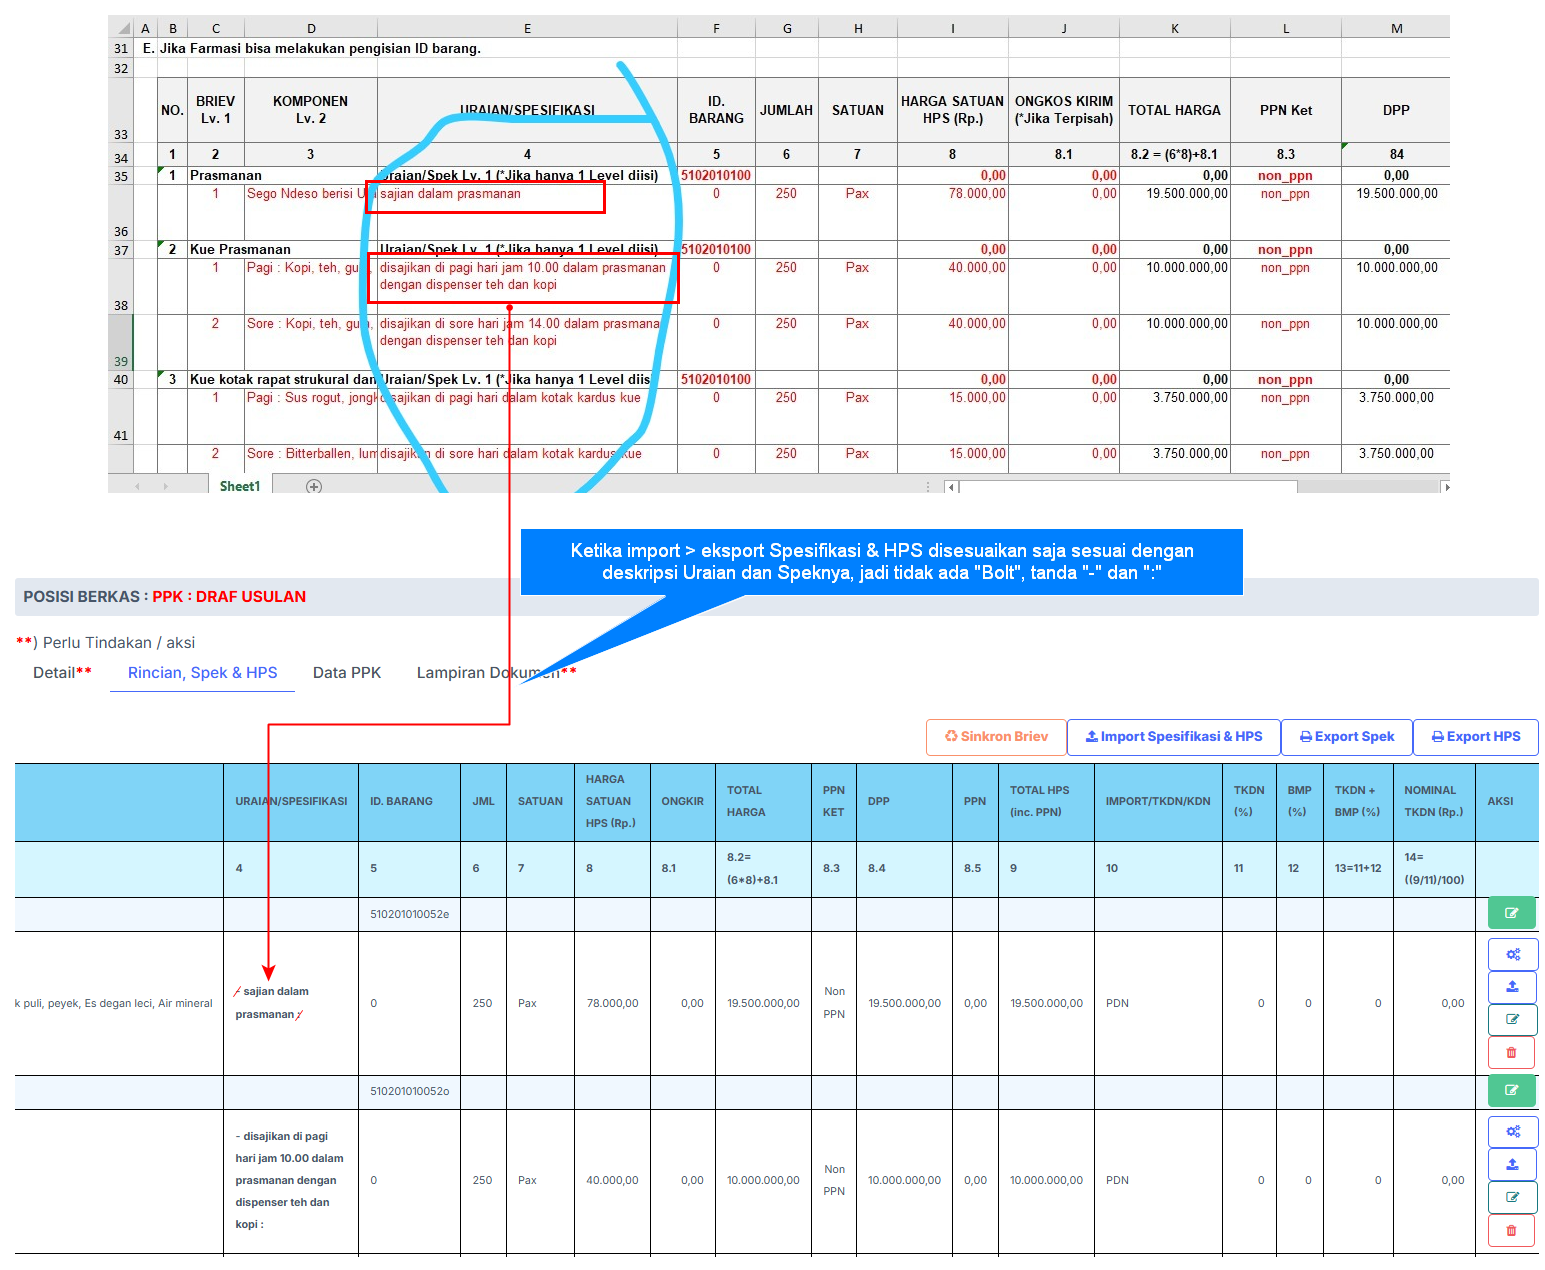Click the green edit button in first category row
The width and height of the screenshot is (1545, 1270).
pos(1511,913)
